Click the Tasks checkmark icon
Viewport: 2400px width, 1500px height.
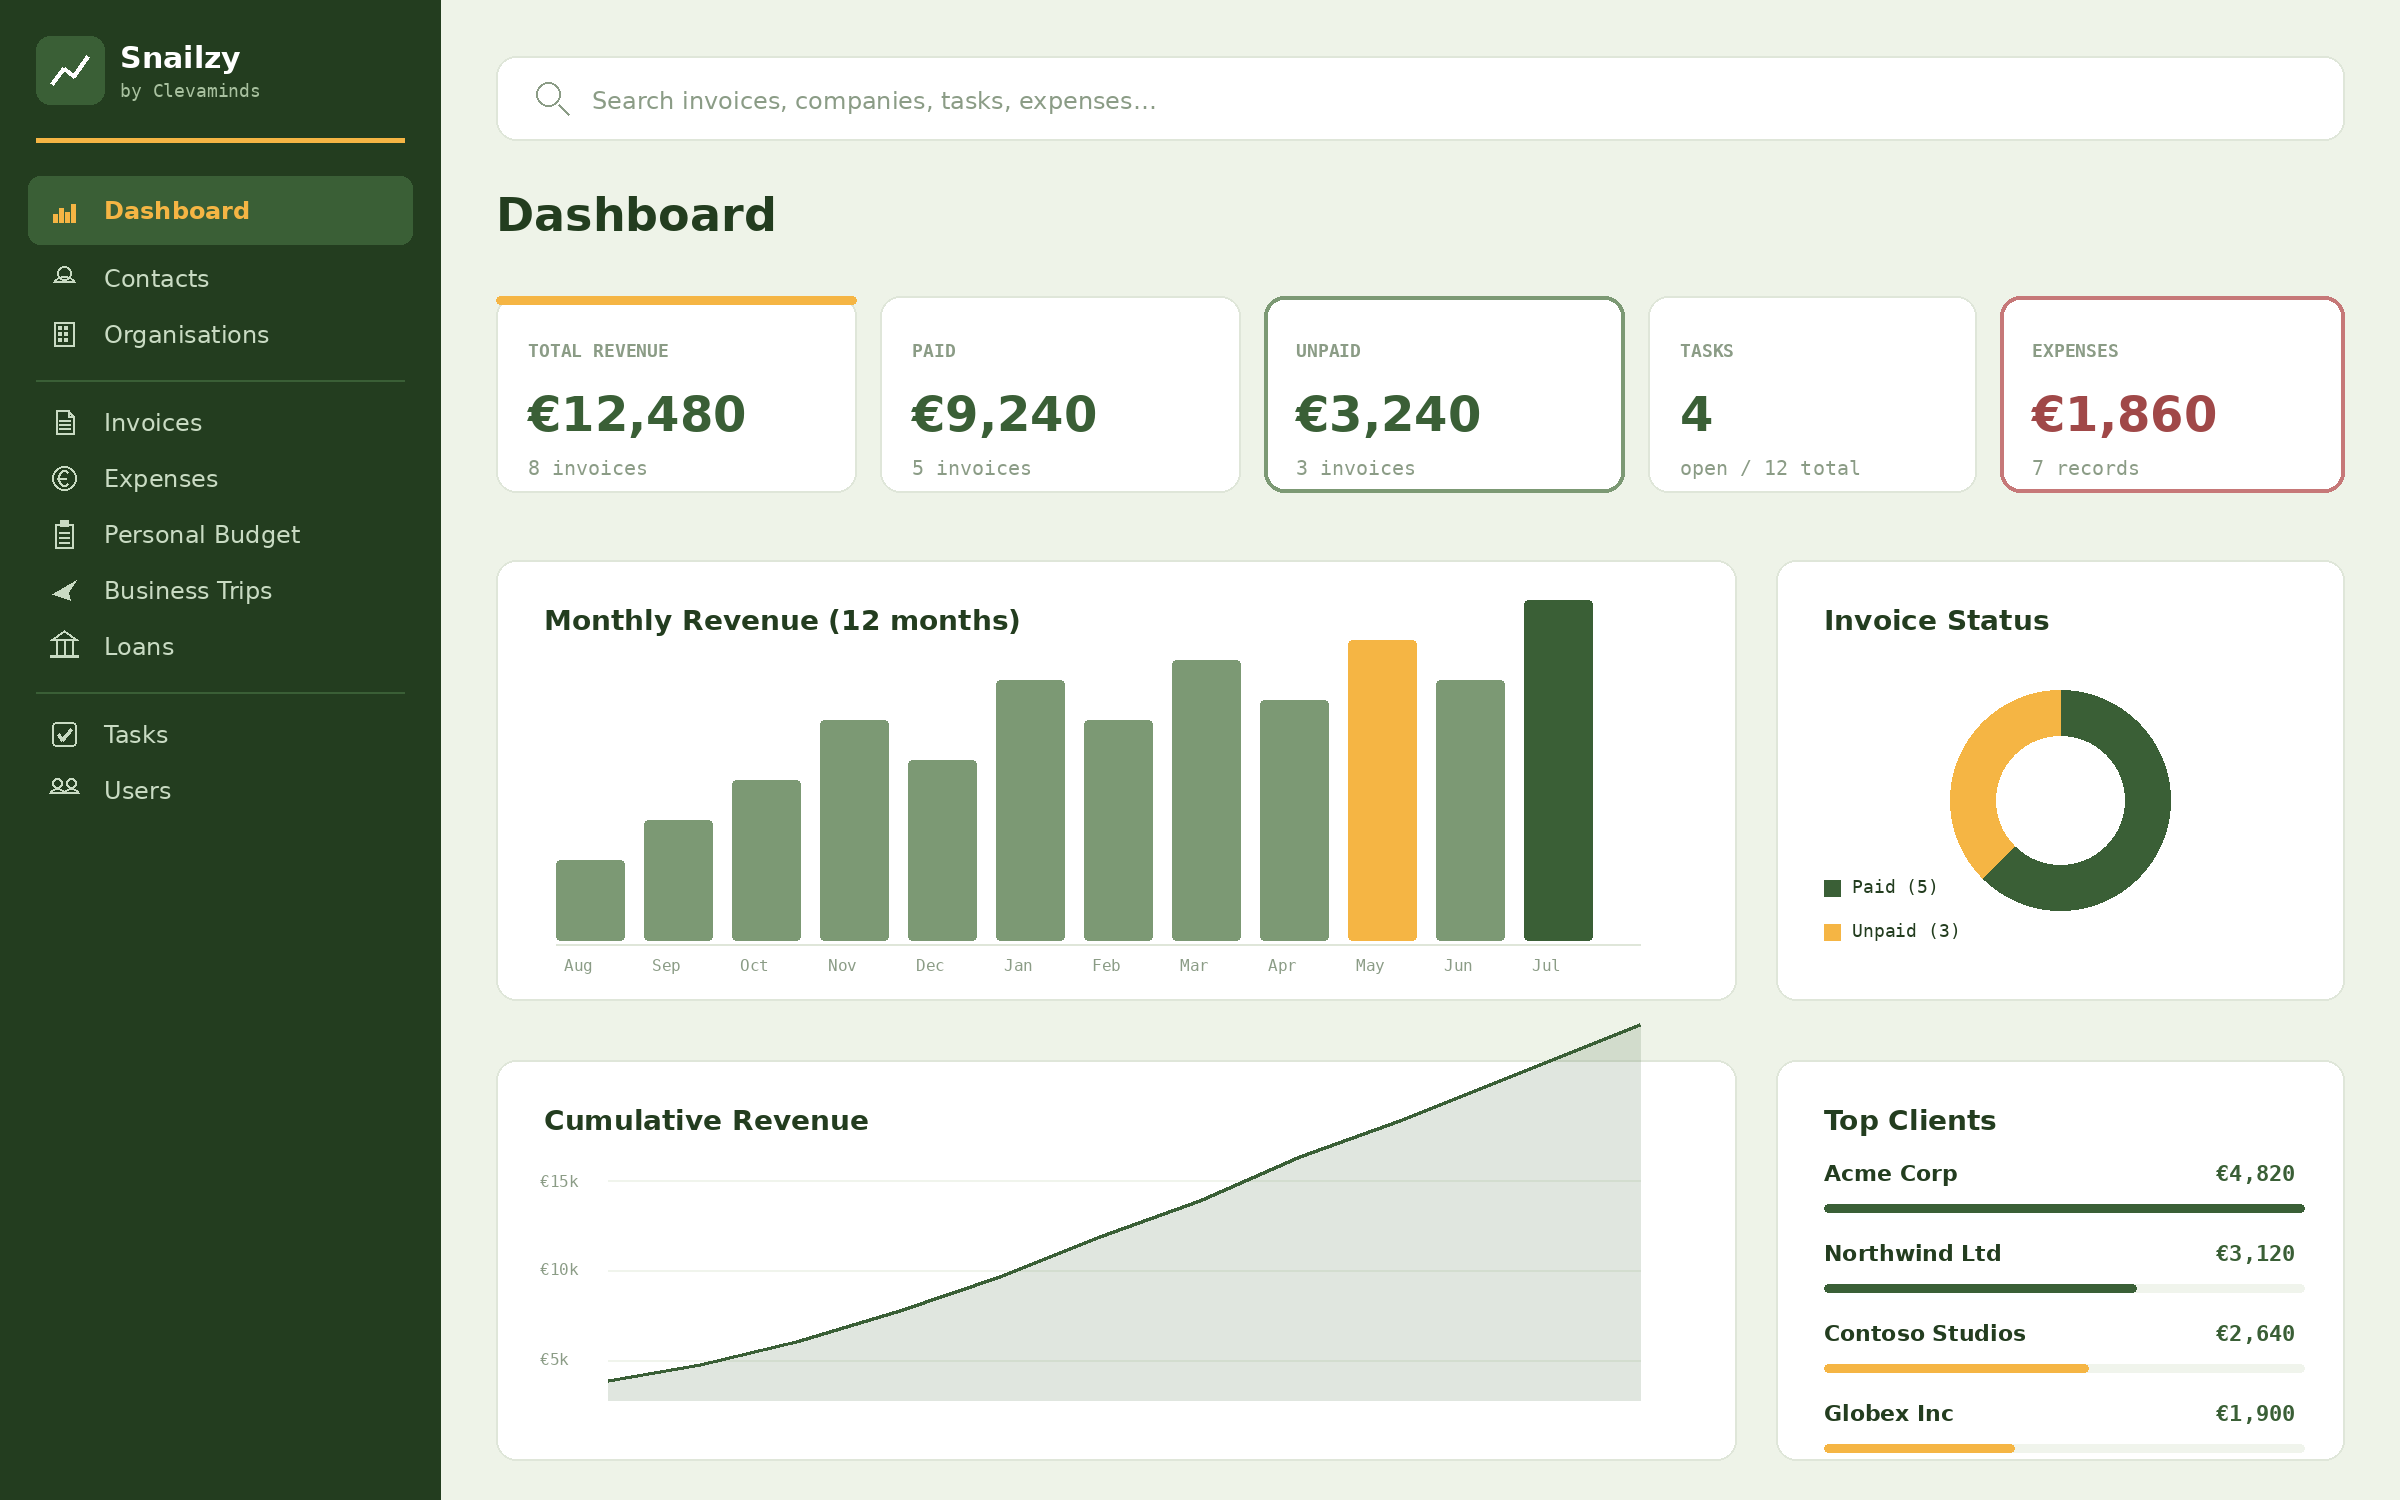pos(65,735)
